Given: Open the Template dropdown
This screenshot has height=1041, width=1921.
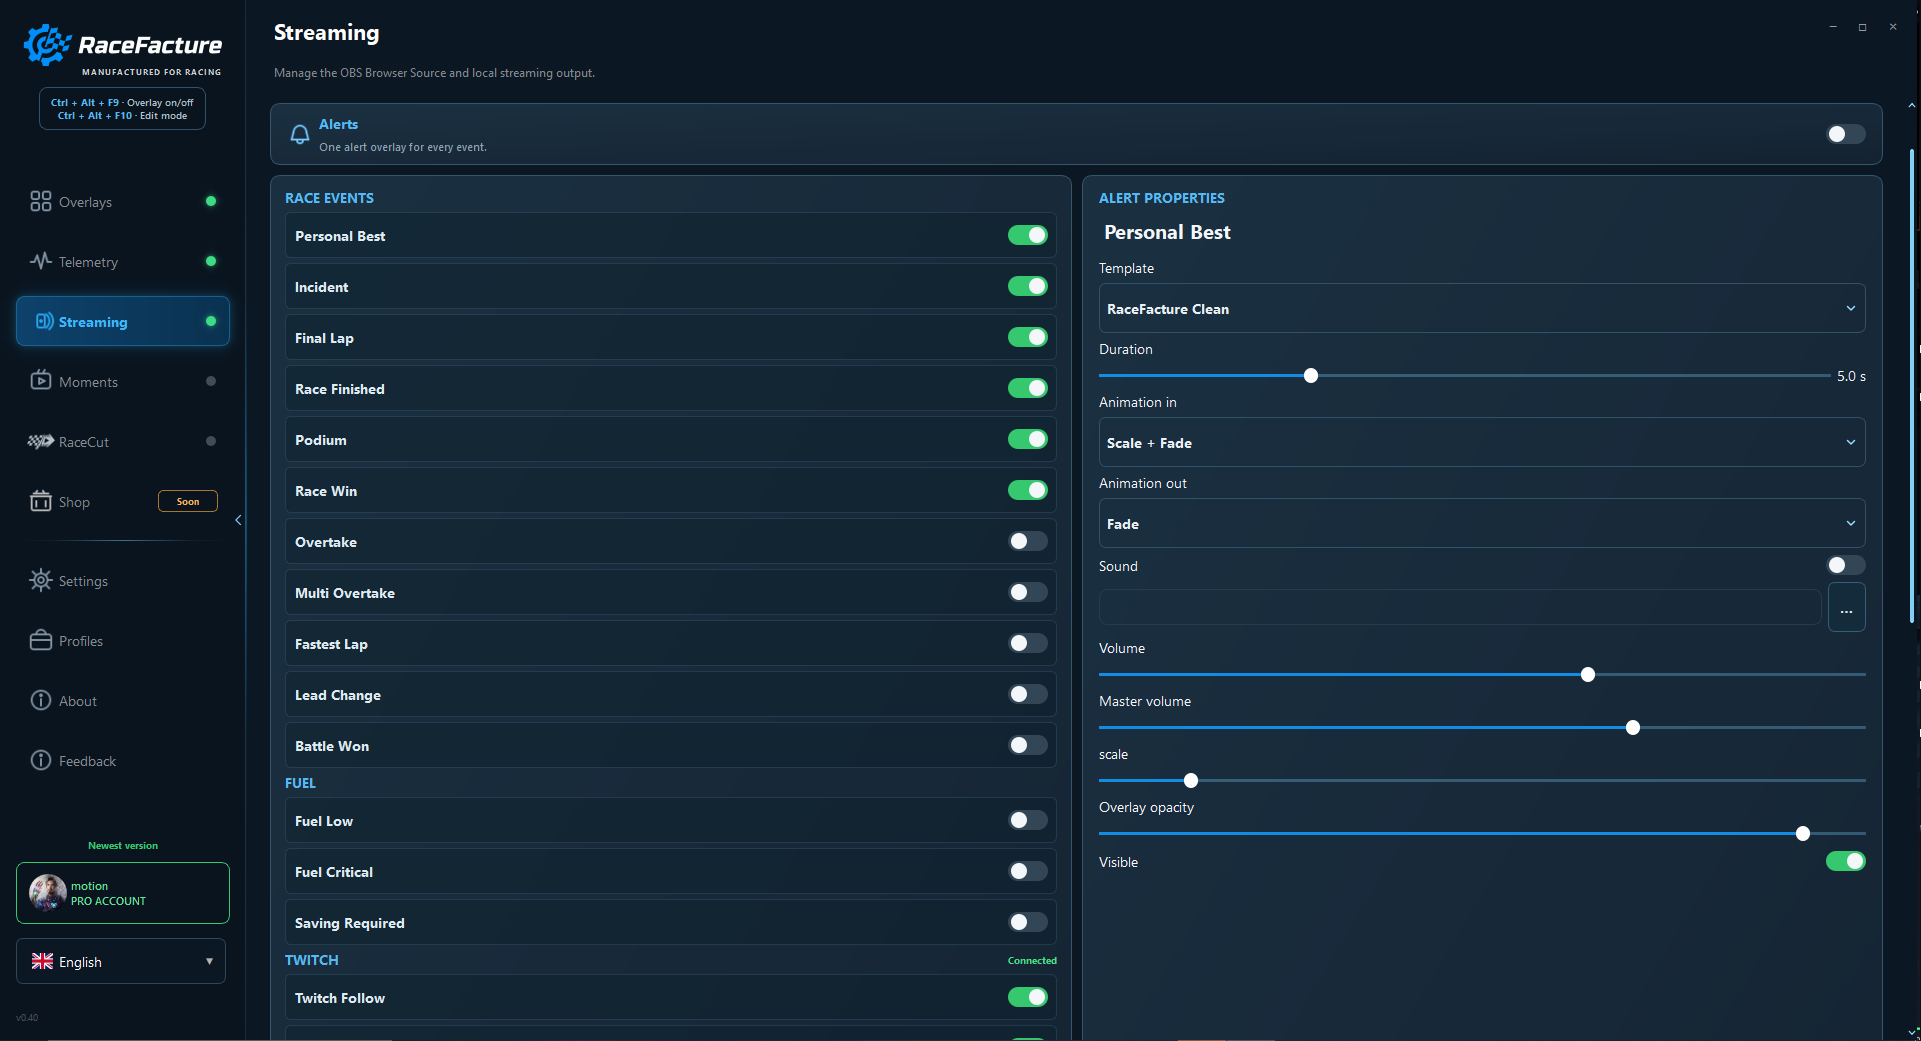Looking at the screenshot, I should [x=1481, y=308].
